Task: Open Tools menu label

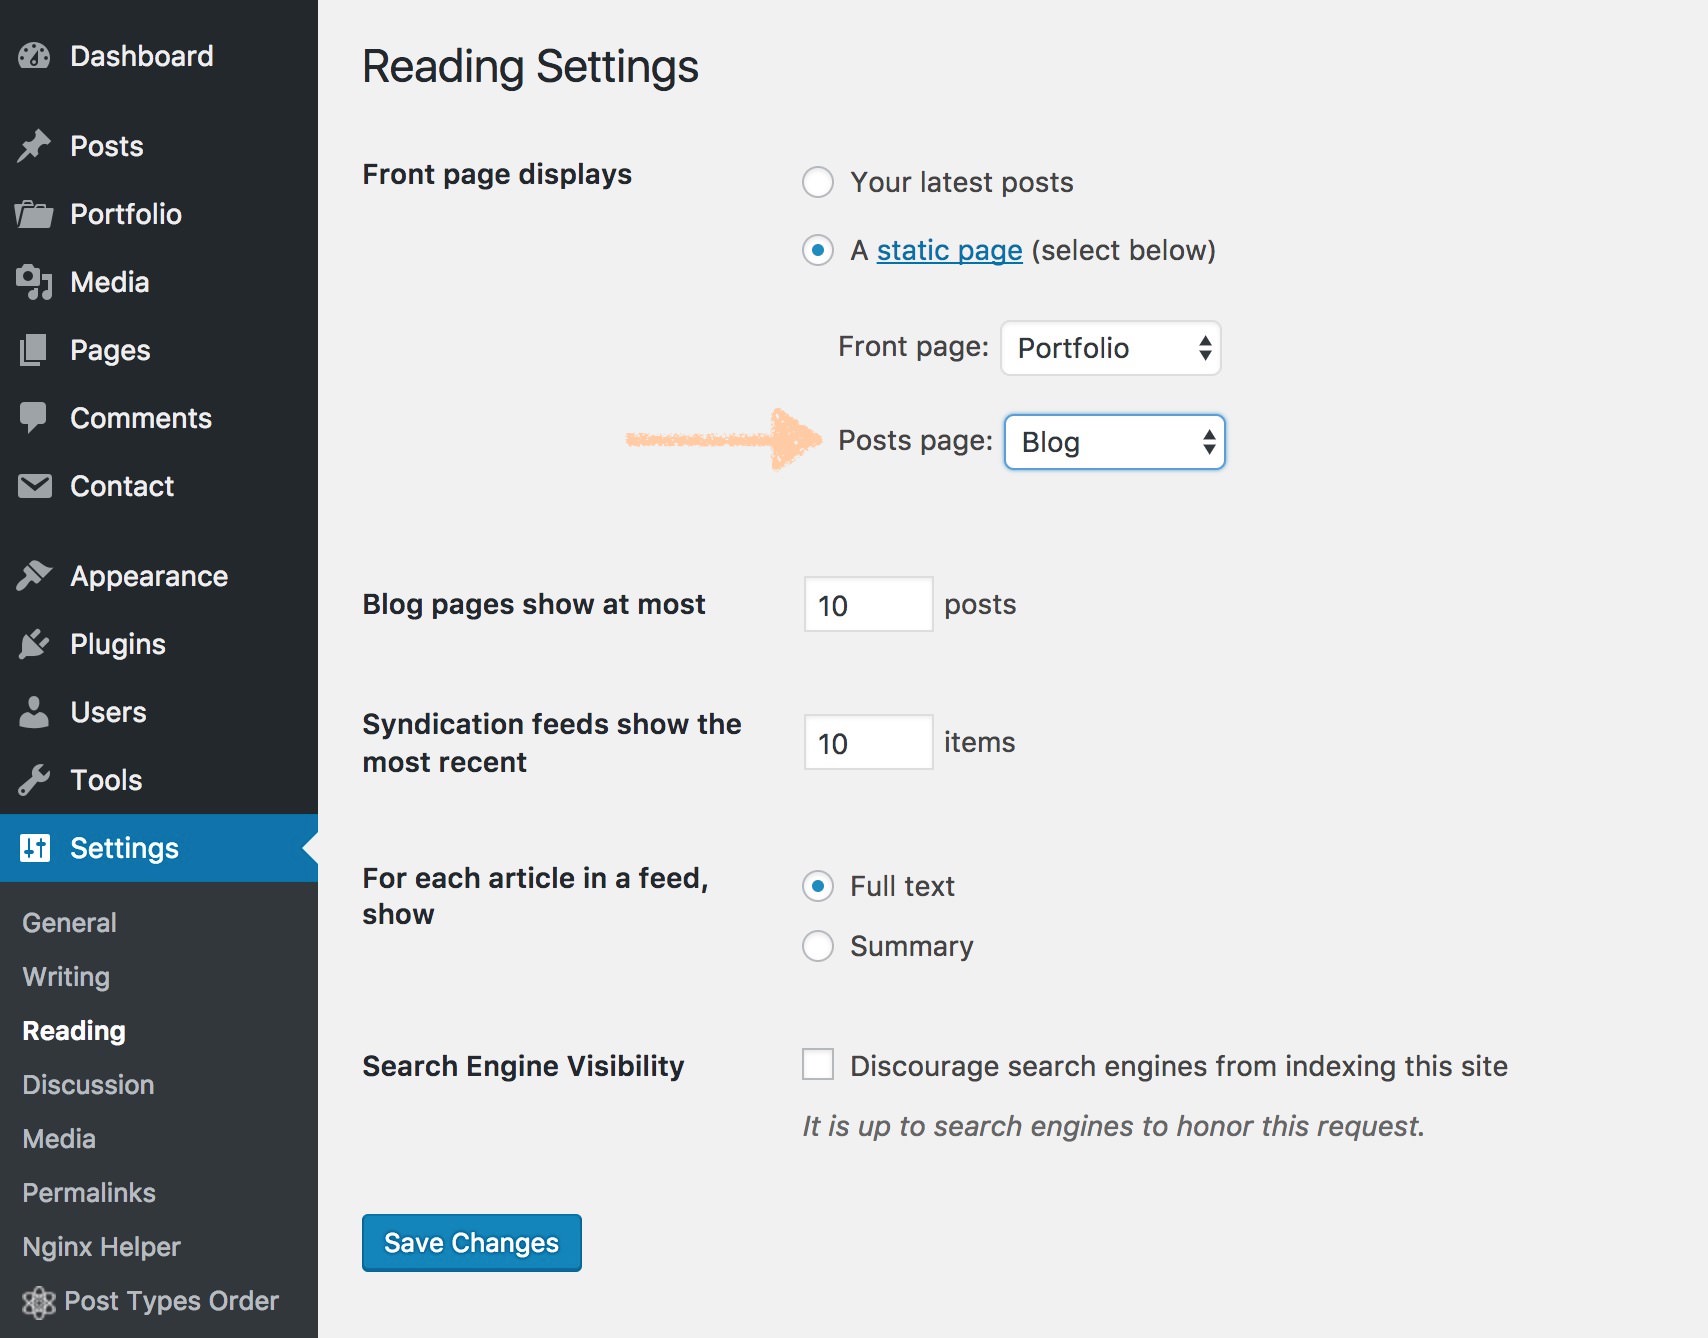Action: (x=106, y=780)
